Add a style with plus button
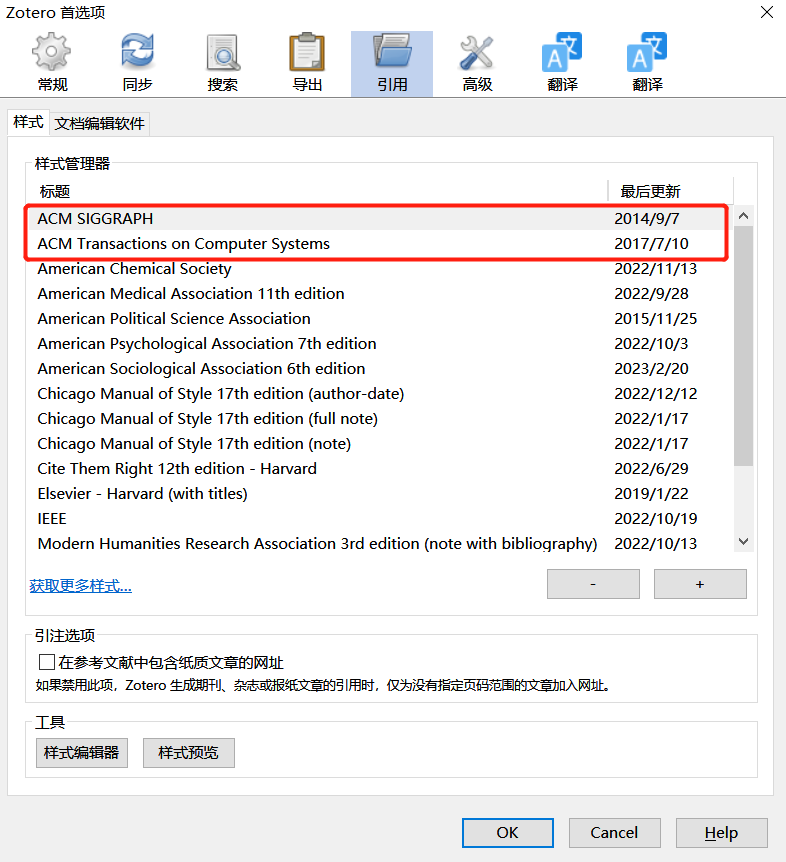The image size is (786, 862). click(x=700, y=584)
